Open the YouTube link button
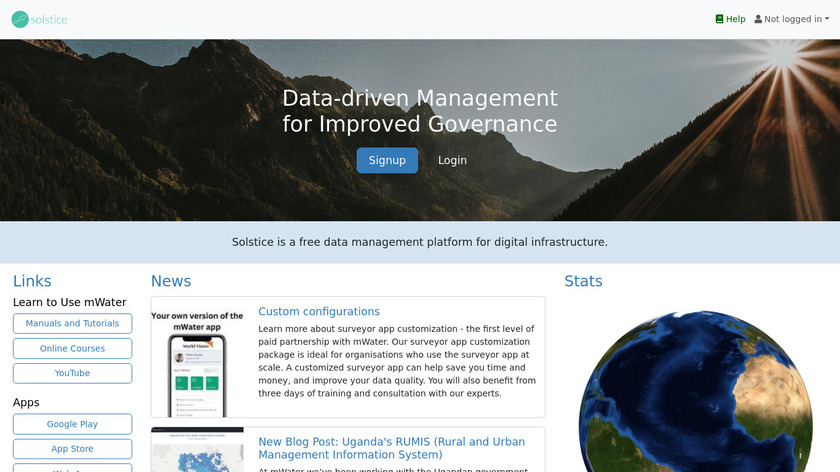 tap(72, 373)
